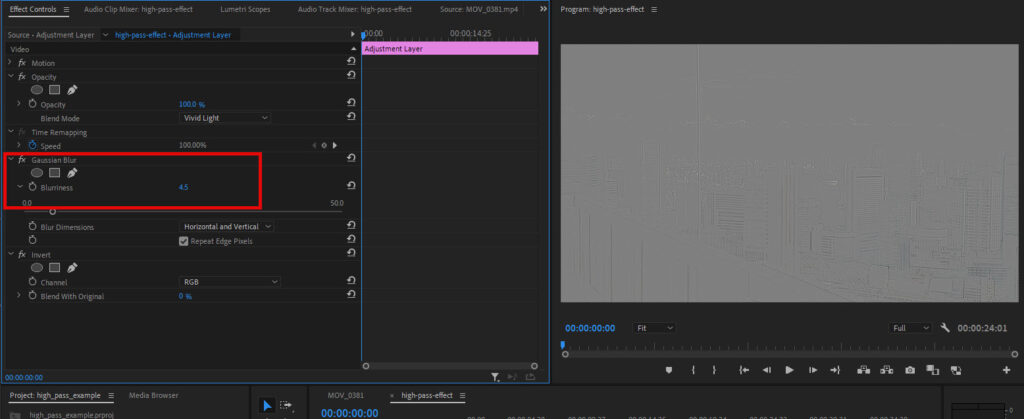Click the pen mask tool under Gaussian Blur
Image resolution: width=1024 pixels, height=419 pixels.
coord(72,173)
